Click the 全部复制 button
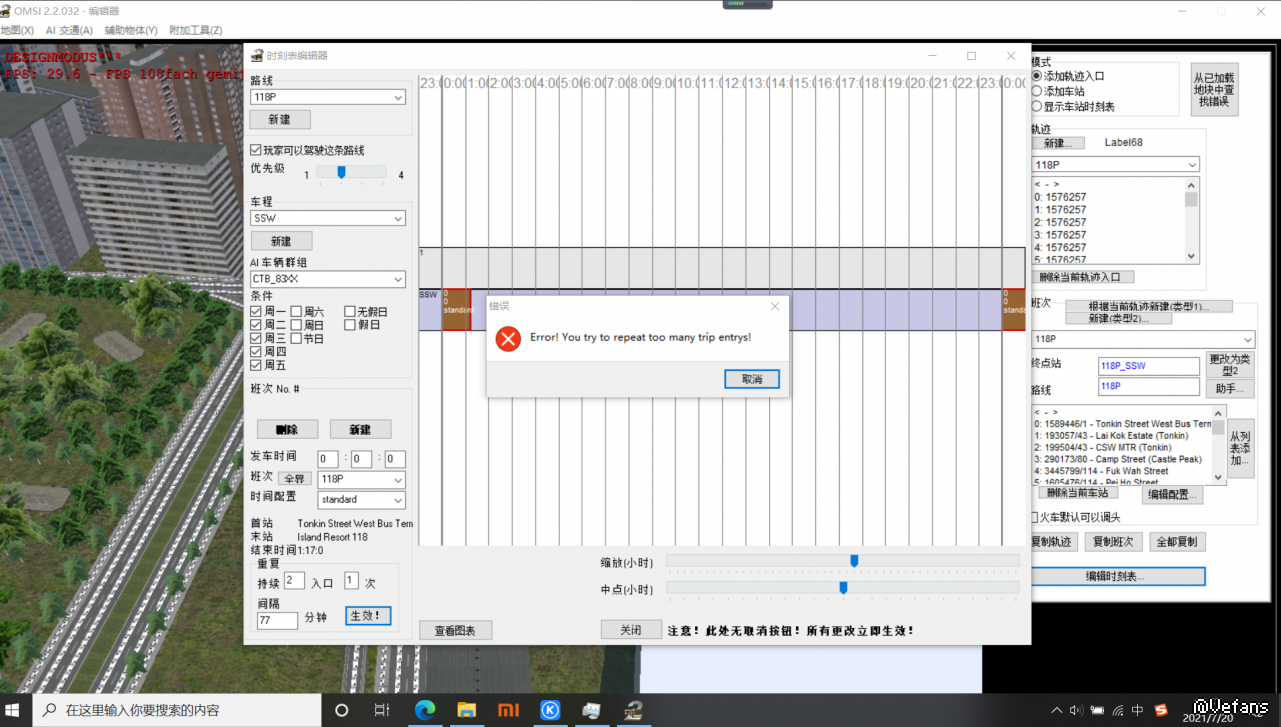The image size is (1281, 727). click(1179, 542)
